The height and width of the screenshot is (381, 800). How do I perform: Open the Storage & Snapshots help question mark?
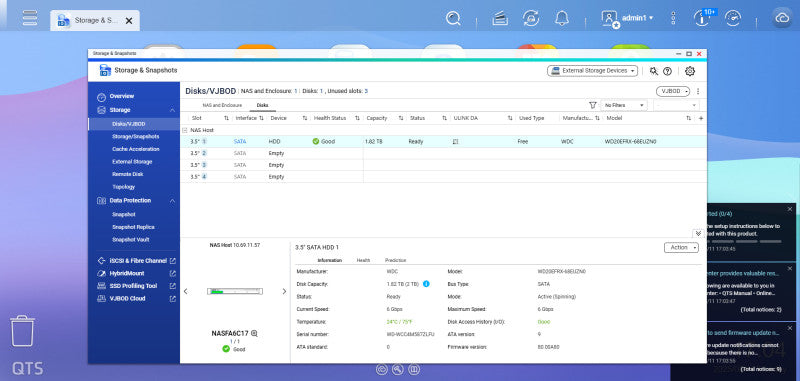[667, 71]
